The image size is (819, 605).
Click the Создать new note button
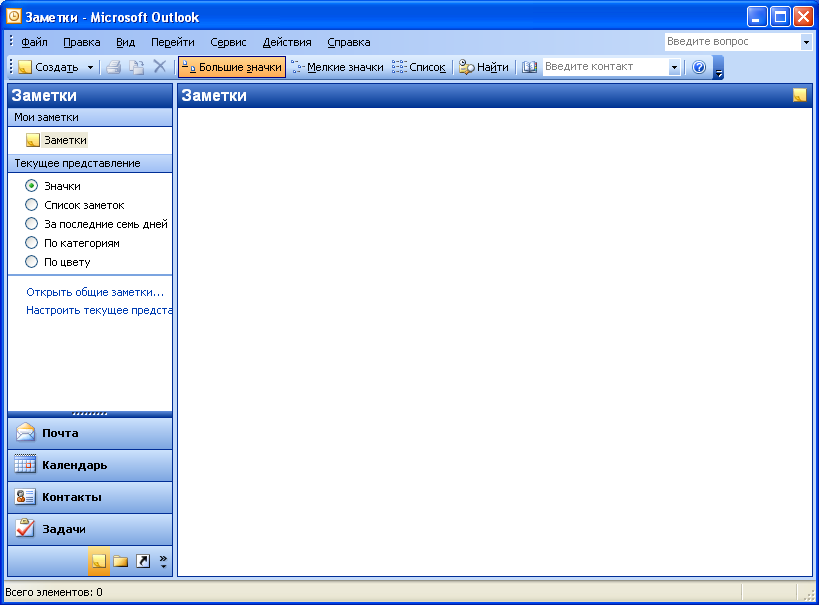tap(48, 67)
